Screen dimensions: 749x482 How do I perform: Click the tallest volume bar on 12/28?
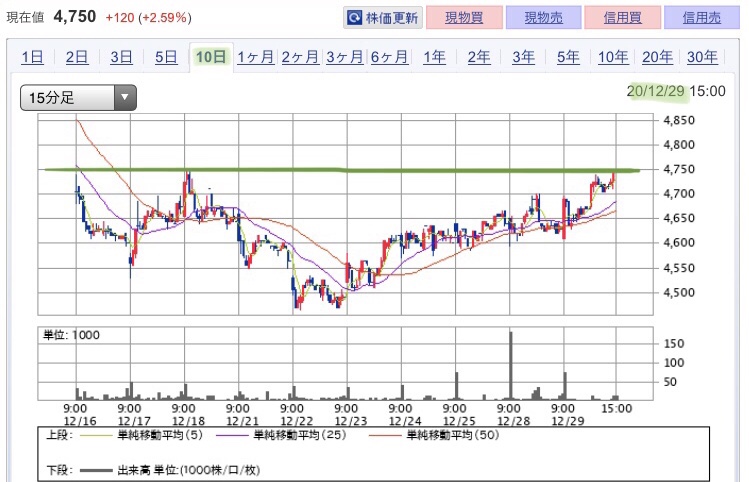[511, 365]
